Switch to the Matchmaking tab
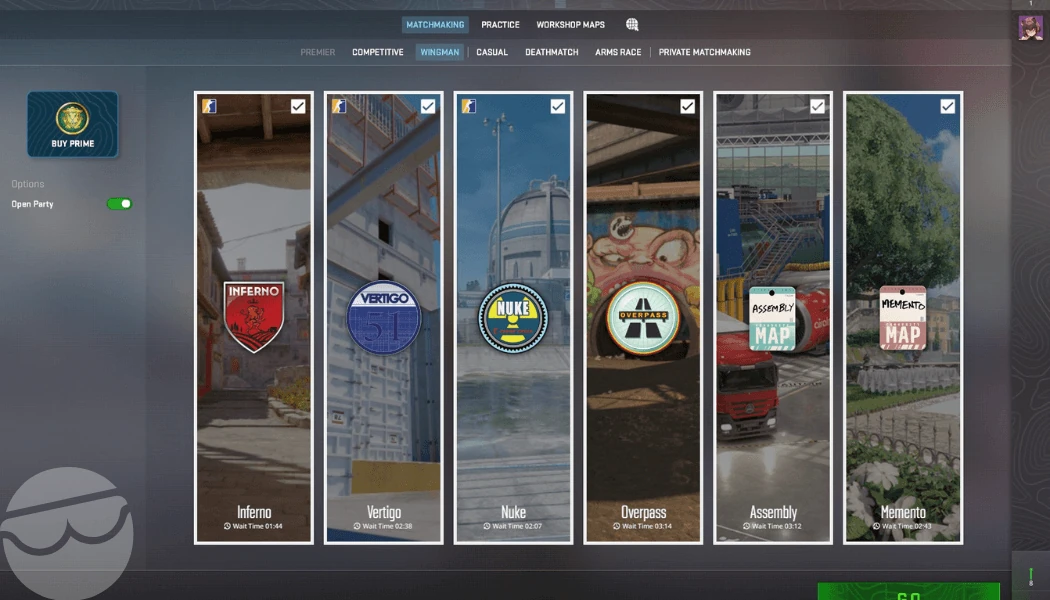 [435, 25]
